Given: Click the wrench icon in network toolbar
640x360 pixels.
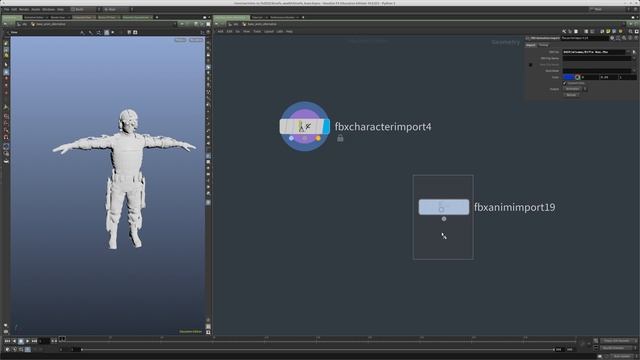Looking at the screenshot, I should (564, 31).
